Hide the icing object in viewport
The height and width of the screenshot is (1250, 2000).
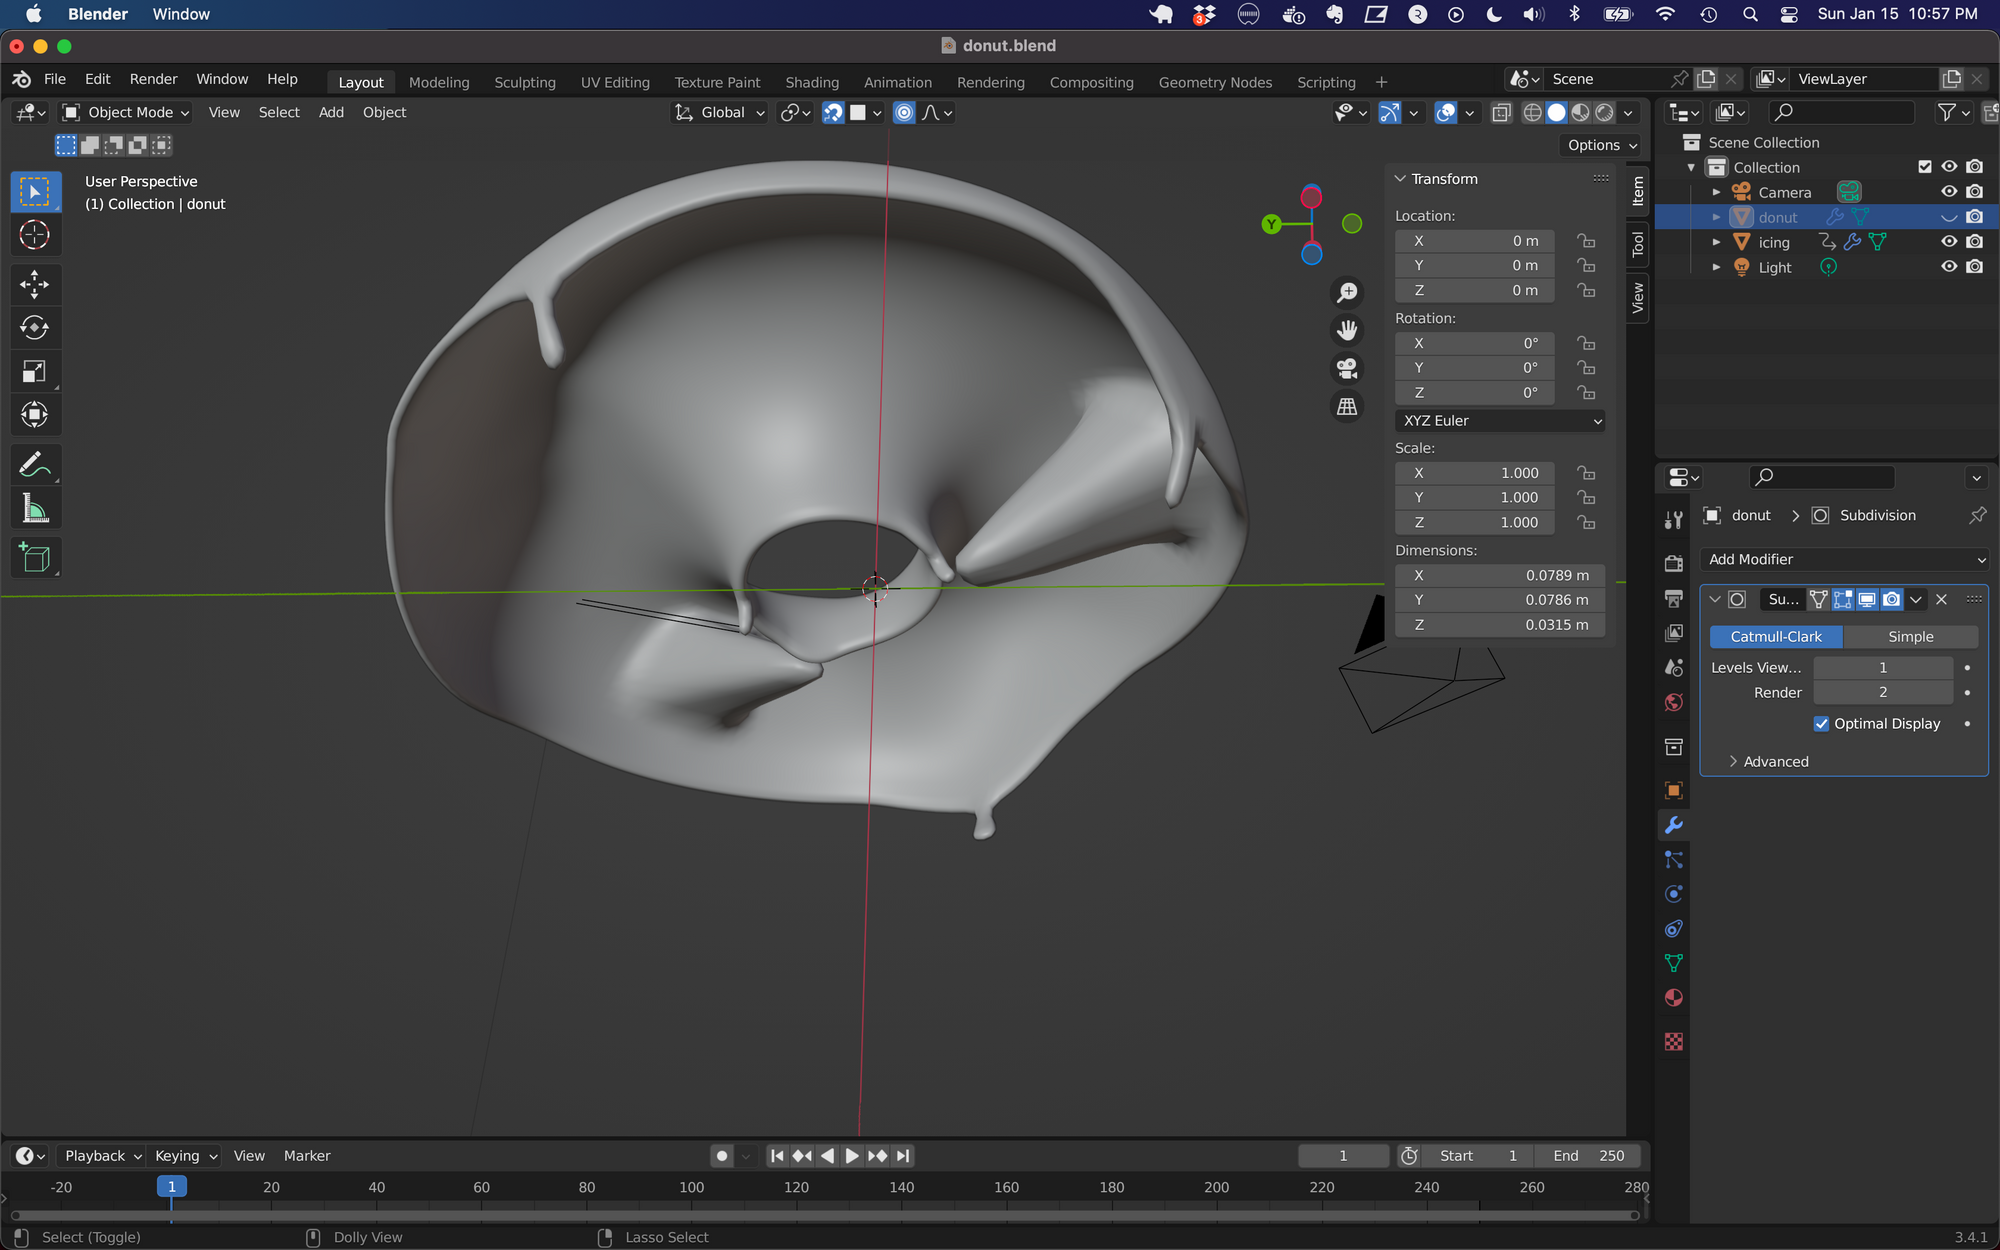tap(1949, 242)
